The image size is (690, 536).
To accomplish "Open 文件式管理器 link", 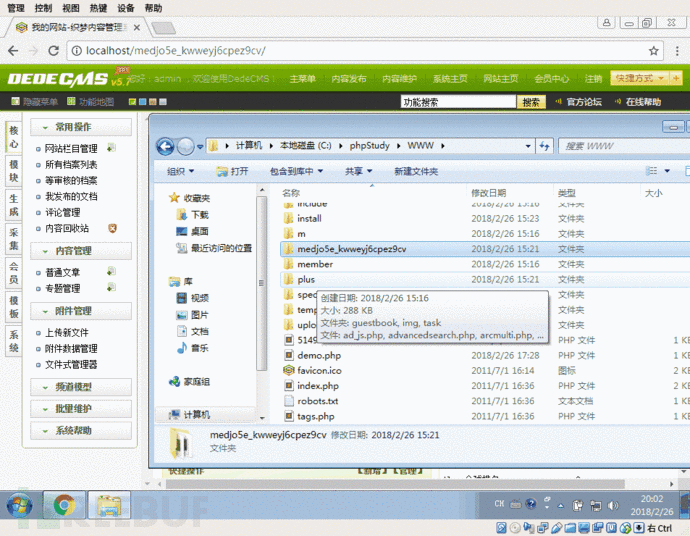I will point(71,364).
